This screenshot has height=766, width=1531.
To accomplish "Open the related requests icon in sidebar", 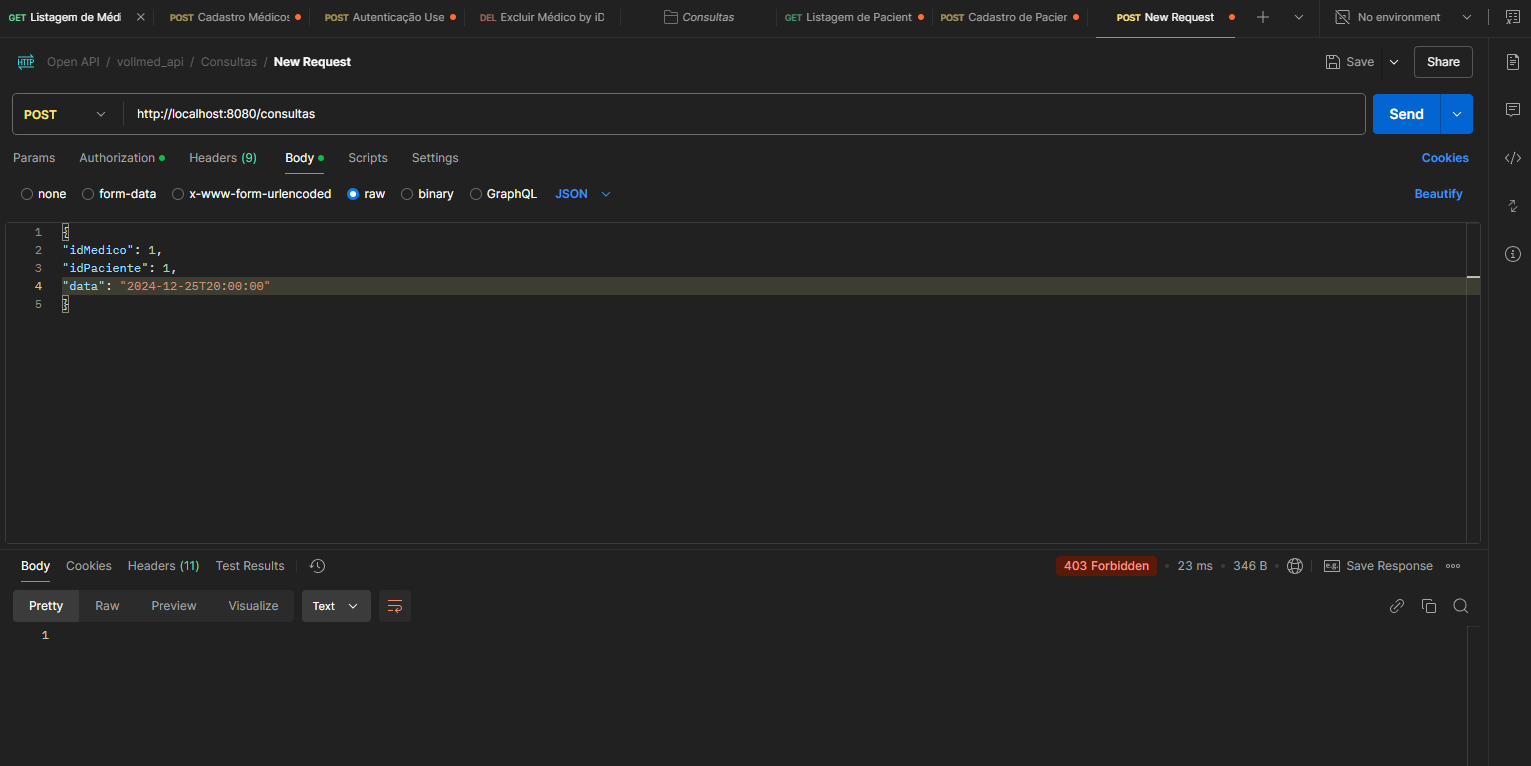I will click(x=1513, y=206).
